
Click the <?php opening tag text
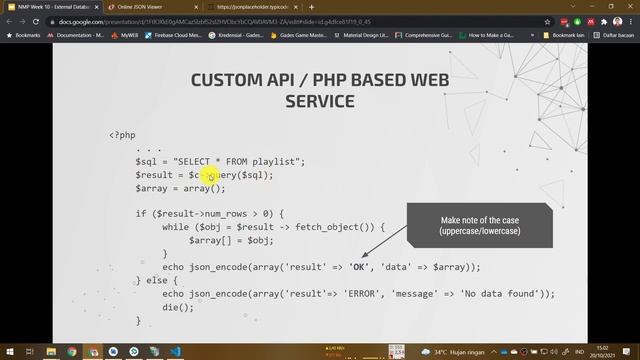pyautogui.click(x=122, y=135)
